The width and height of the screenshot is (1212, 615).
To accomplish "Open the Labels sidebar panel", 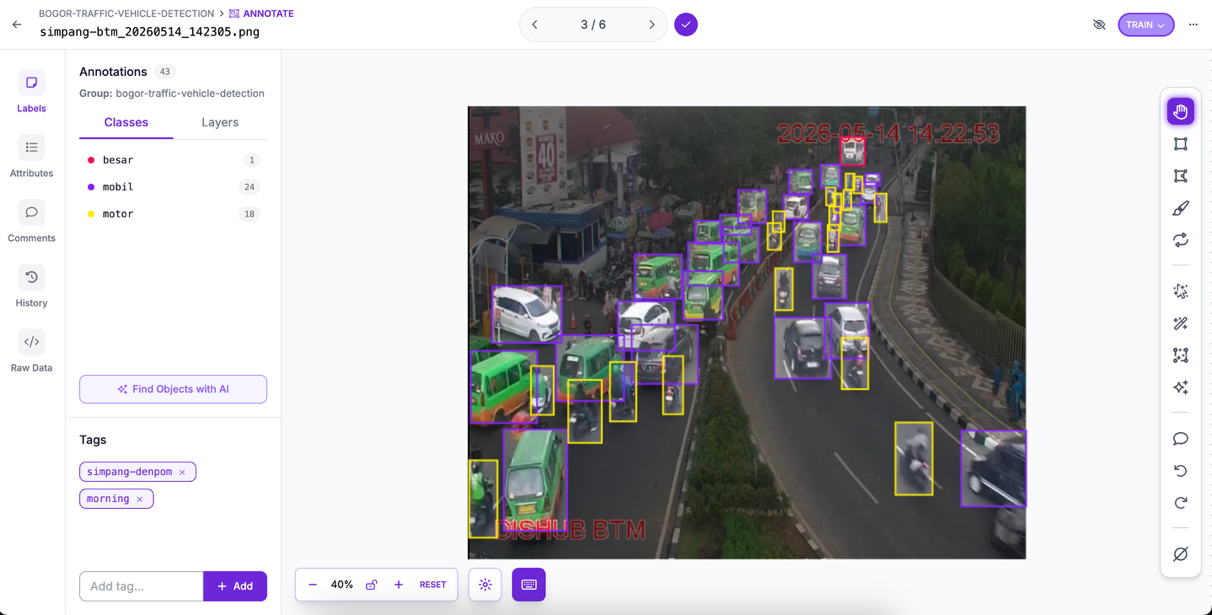I will tap(31, 93).
